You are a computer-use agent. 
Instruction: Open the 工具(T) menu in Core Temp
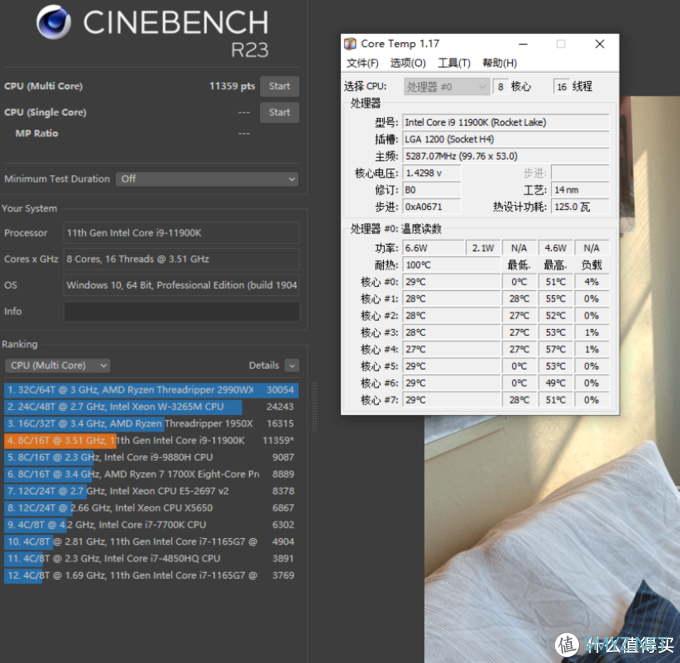pyautogui.click(x=454, y=63)
